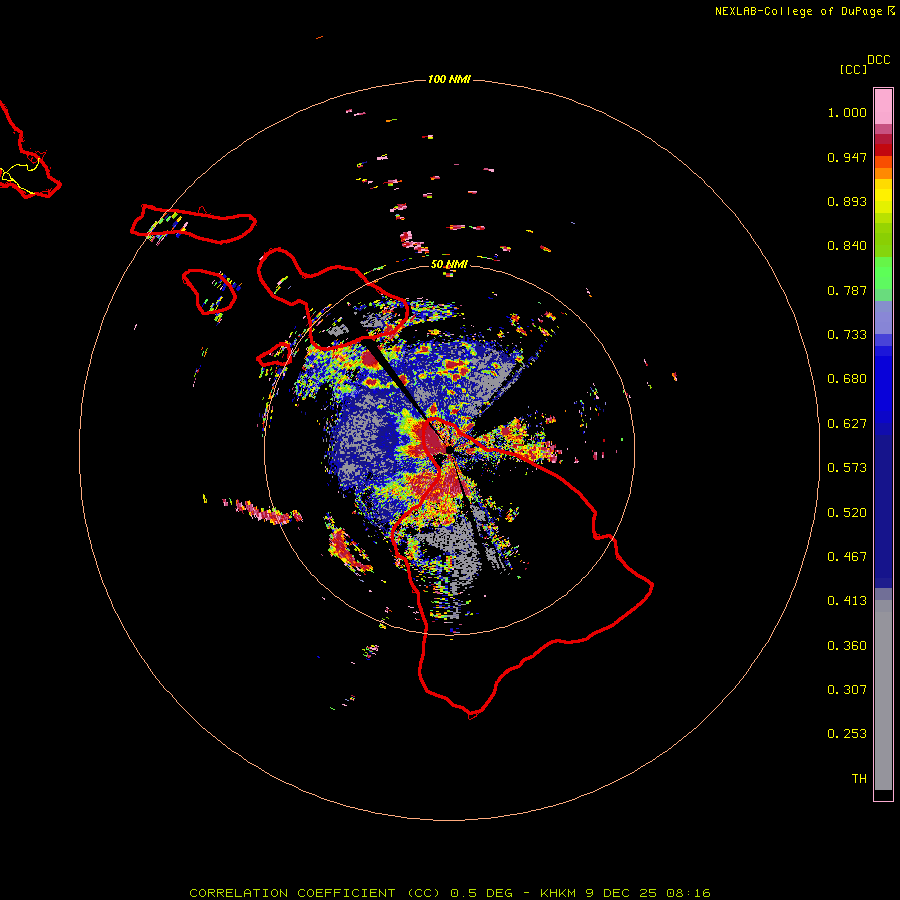The height and width of the screenshot is (900, 900).
Task: Click the 0.573 color scale label
Action: [847, 468]
